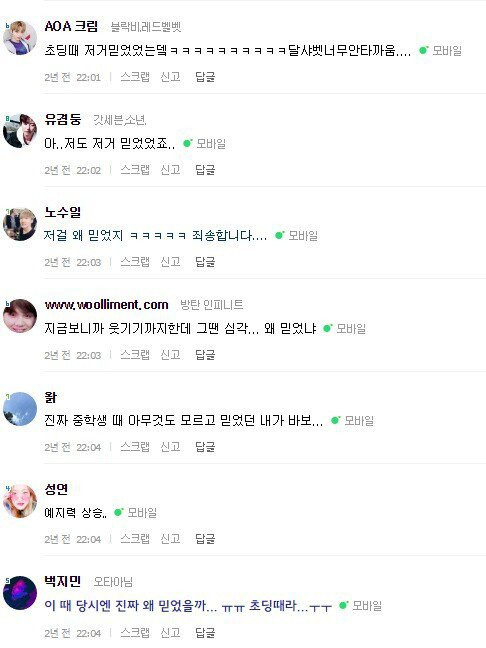Click green mobile icon on 성연's comment
This screenshot has width=486, height=648.
coord(119,512)
